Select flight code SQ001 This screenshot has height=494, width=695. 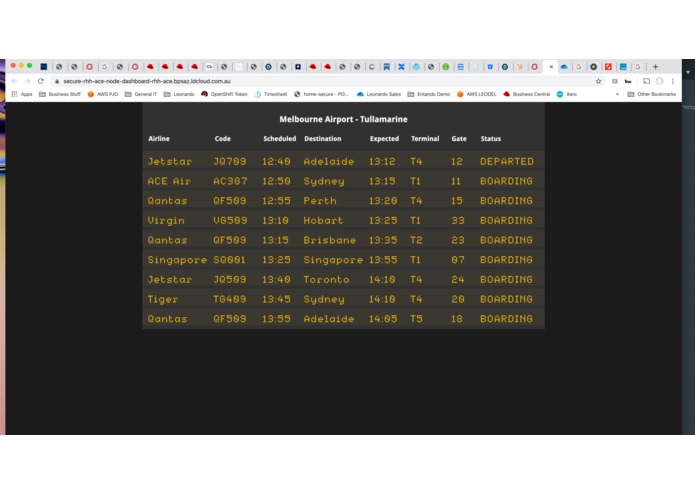(x=229, y=260)
